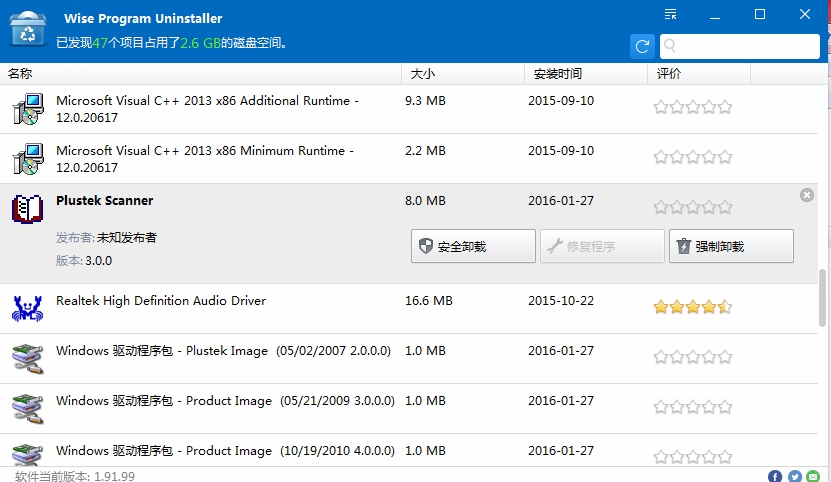This screenshot has width=831, height=482.
Task: Click 修复程序 repair program button
Action: (602, 246)
